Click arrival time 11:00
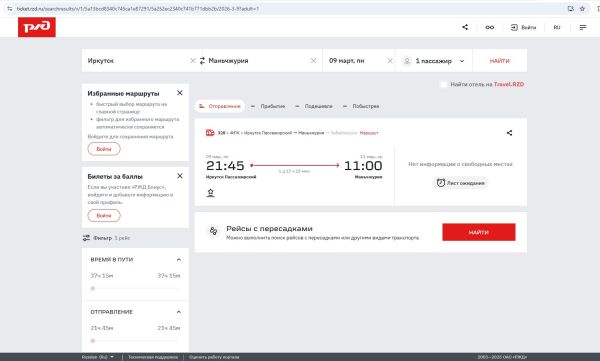Viewport: 600px width, 361px height. tap(363, 165)
